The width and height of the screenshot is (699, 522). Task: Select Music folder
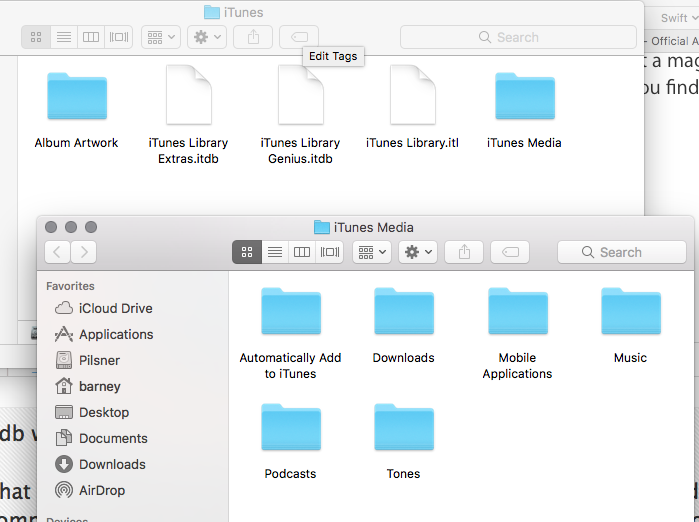click(631, 326)
